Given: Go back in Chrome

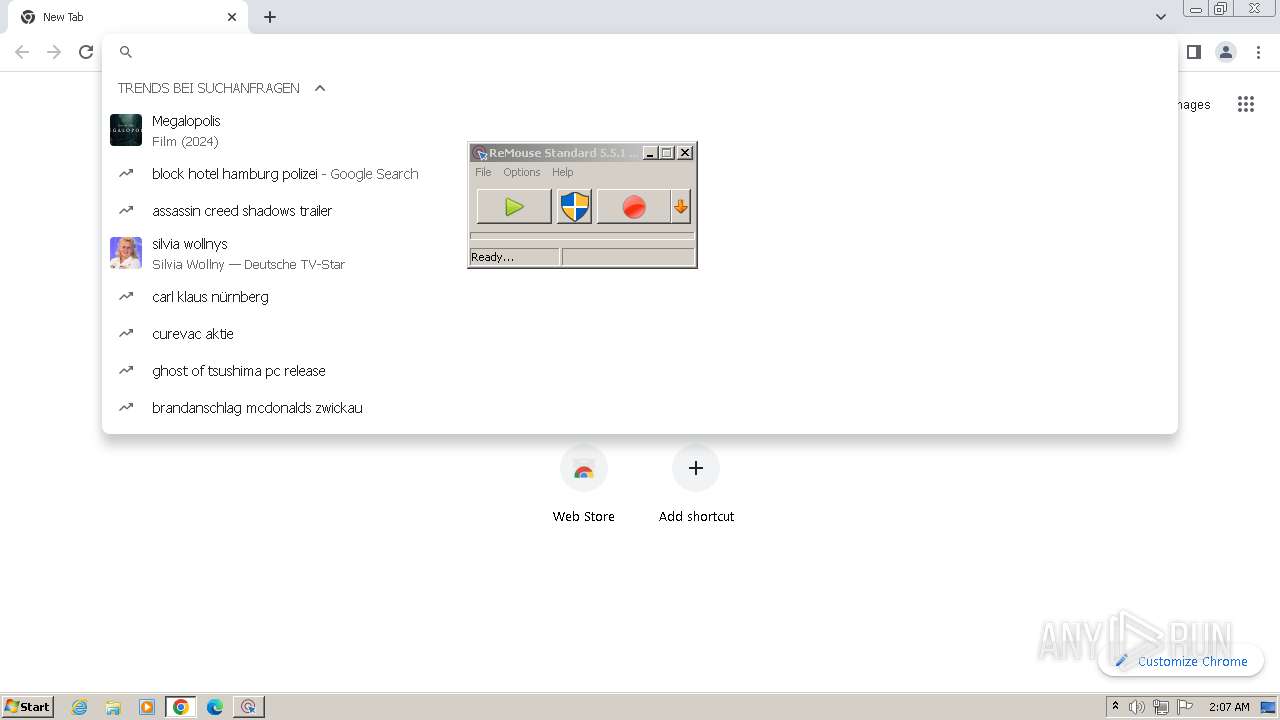Looking at the screenshot, I should pyautogui.click(x=22, y=52).
